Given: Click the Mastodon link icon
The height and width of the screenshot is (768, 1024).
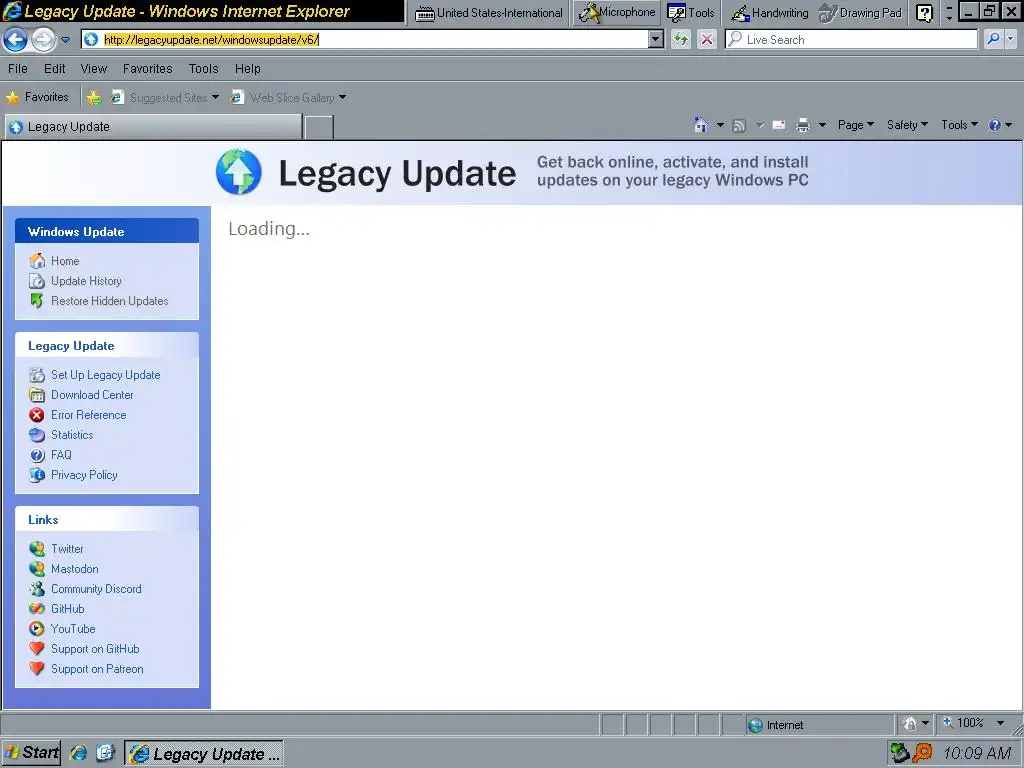Looking at the screenshot, I should pyautogui.click(x=37, y=569).
